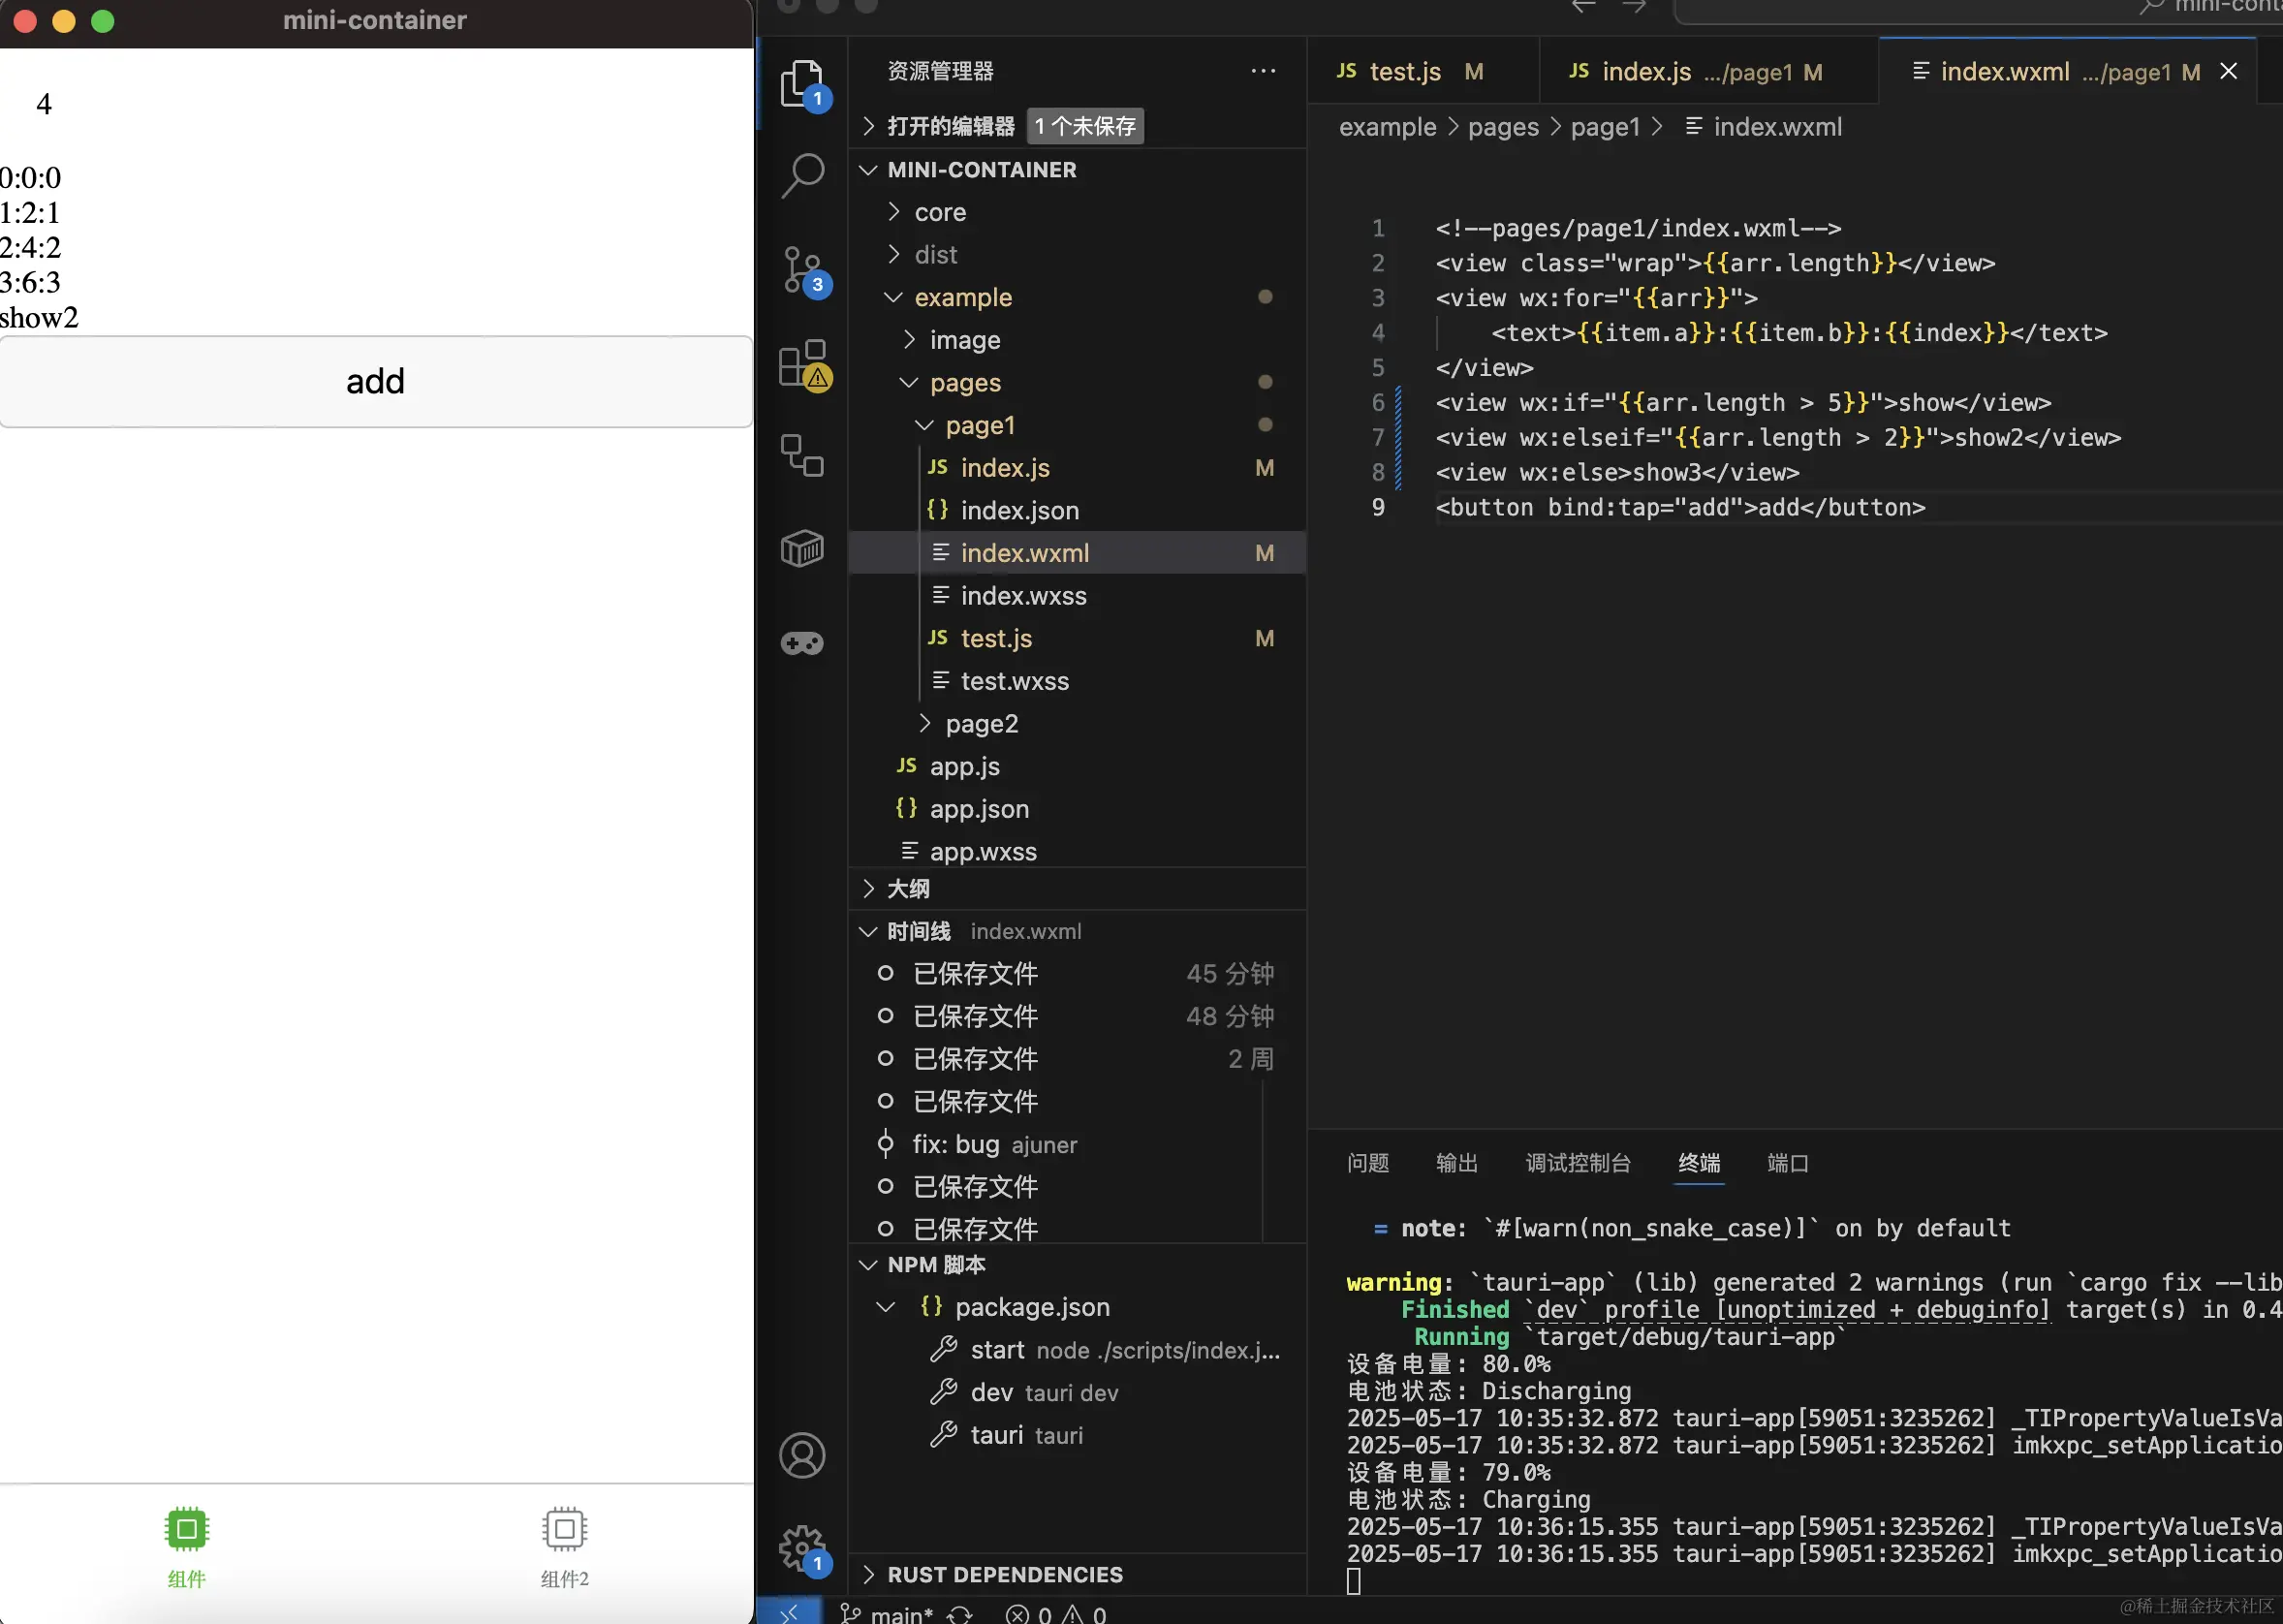Image resolution: width=2283 pixels, height=1624 pixels.
Task: Open index.wxss in the file tree
Action: pos(1078,595)
